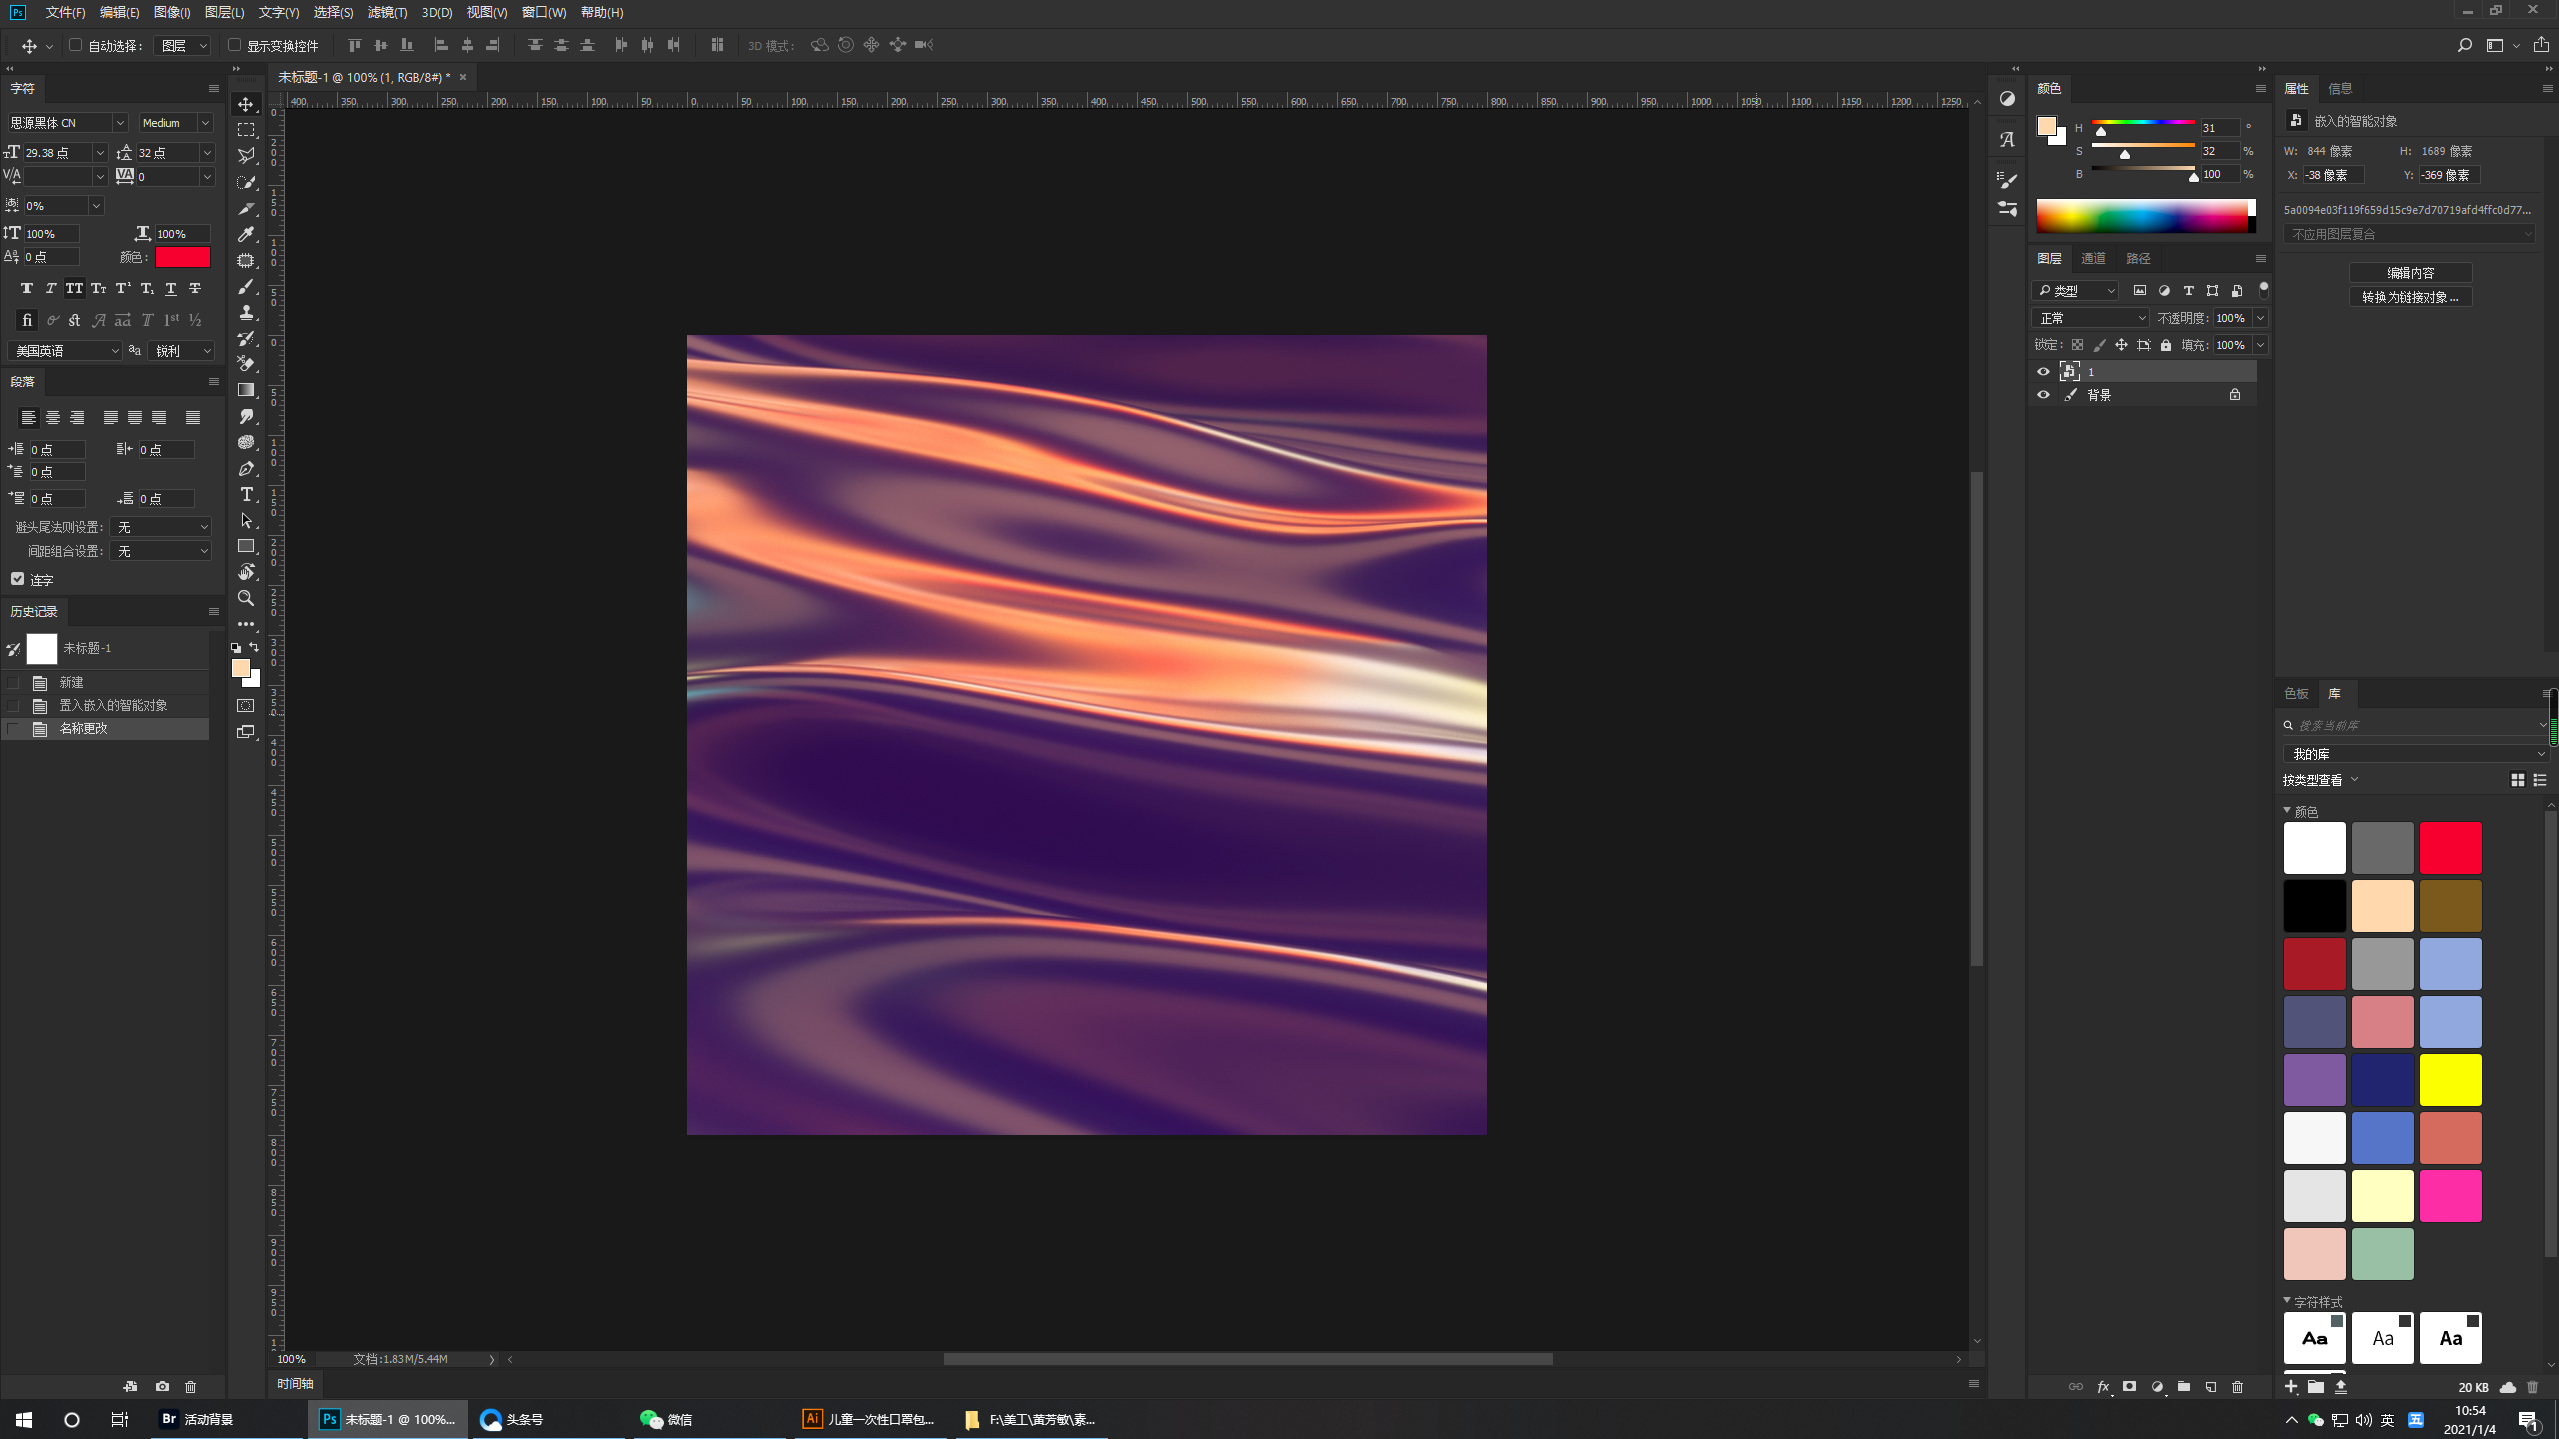Open the 避头尾法则设置 dropdown

pyautogui.click(x=160, y=527)
